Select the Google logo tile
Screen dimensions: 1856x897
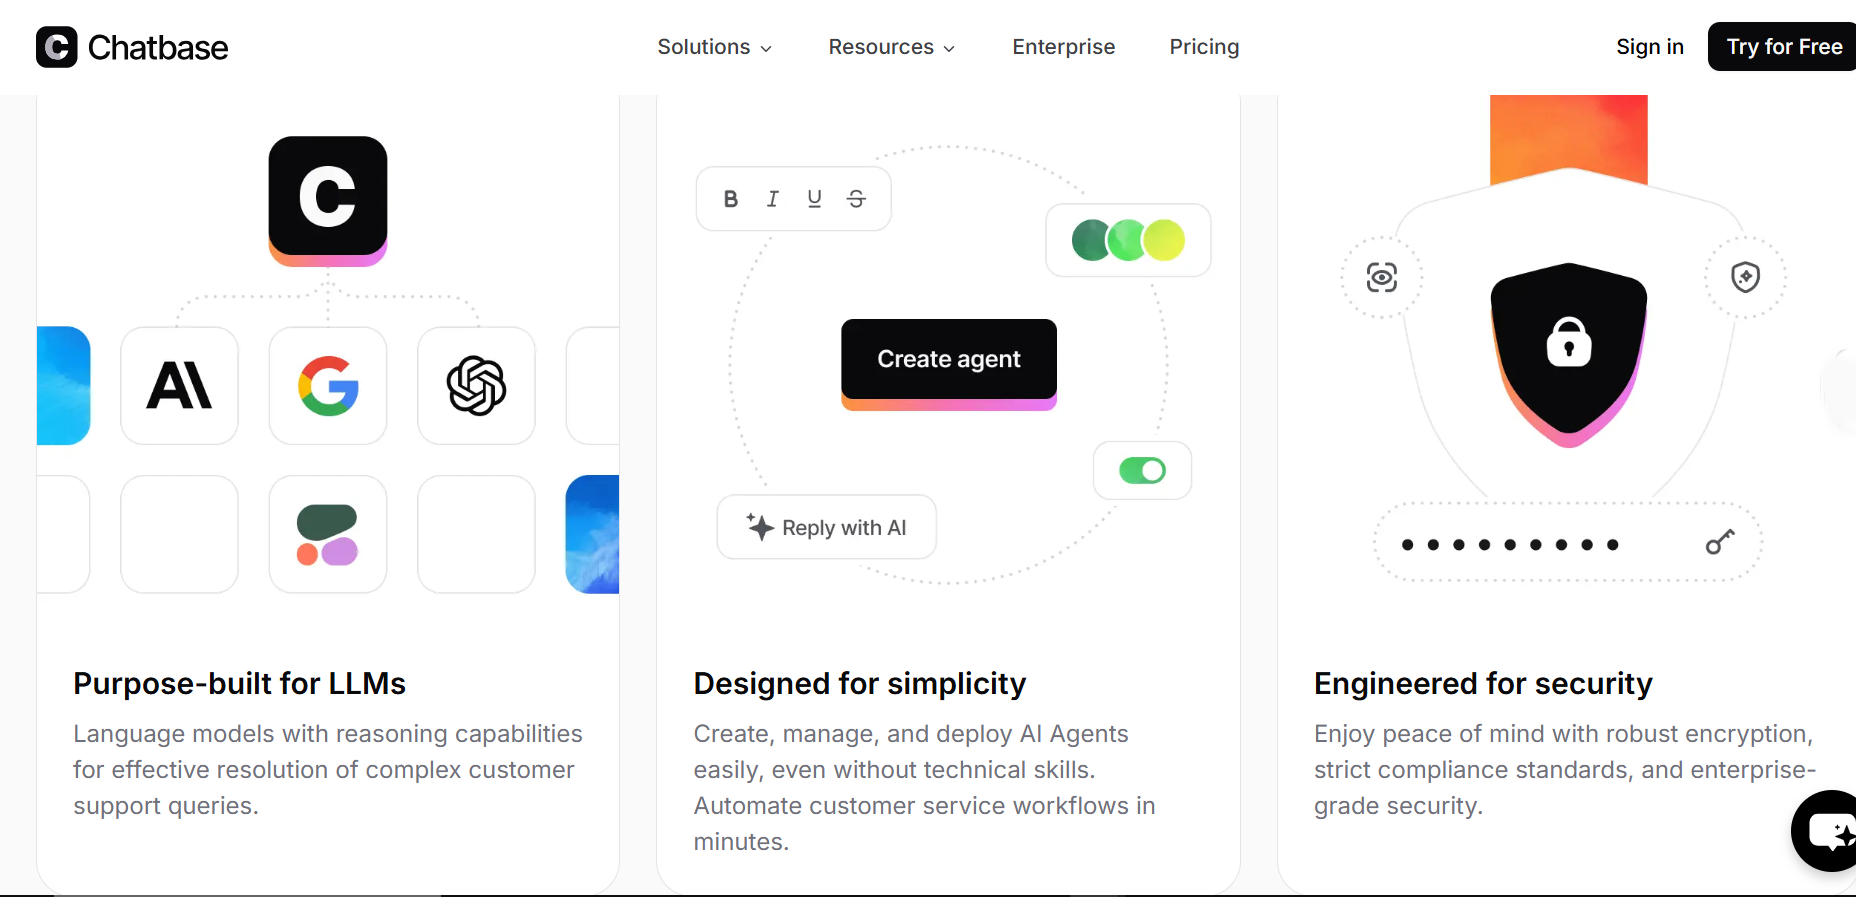click(x=328, y=386)
